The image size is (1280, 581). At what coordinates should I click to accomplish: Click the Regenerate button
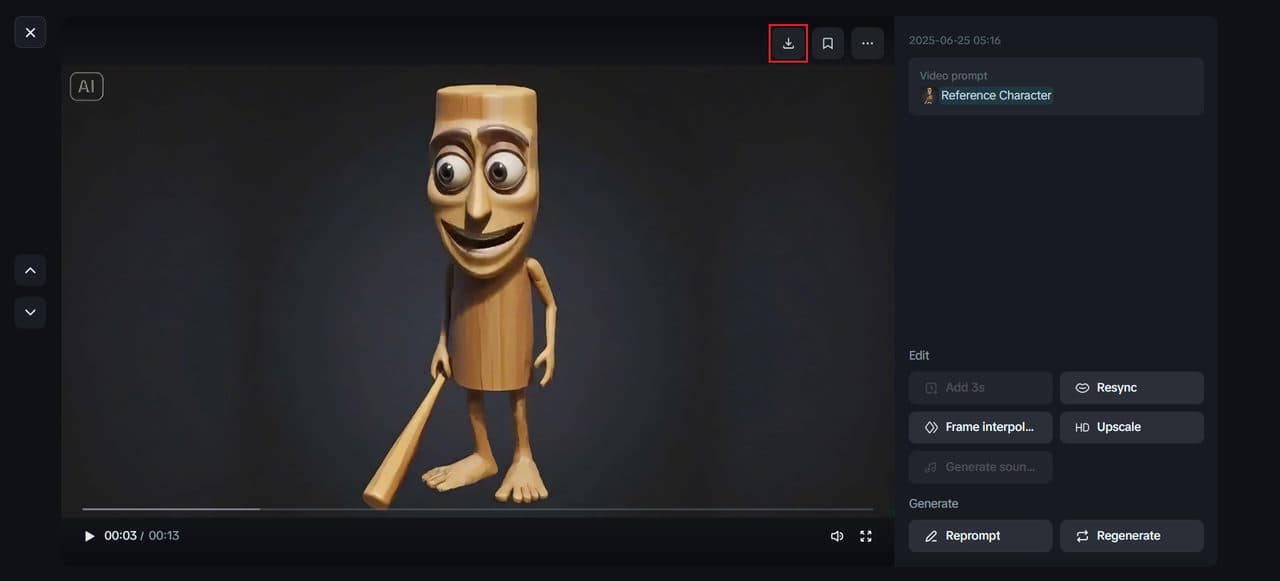[1132, 536]
